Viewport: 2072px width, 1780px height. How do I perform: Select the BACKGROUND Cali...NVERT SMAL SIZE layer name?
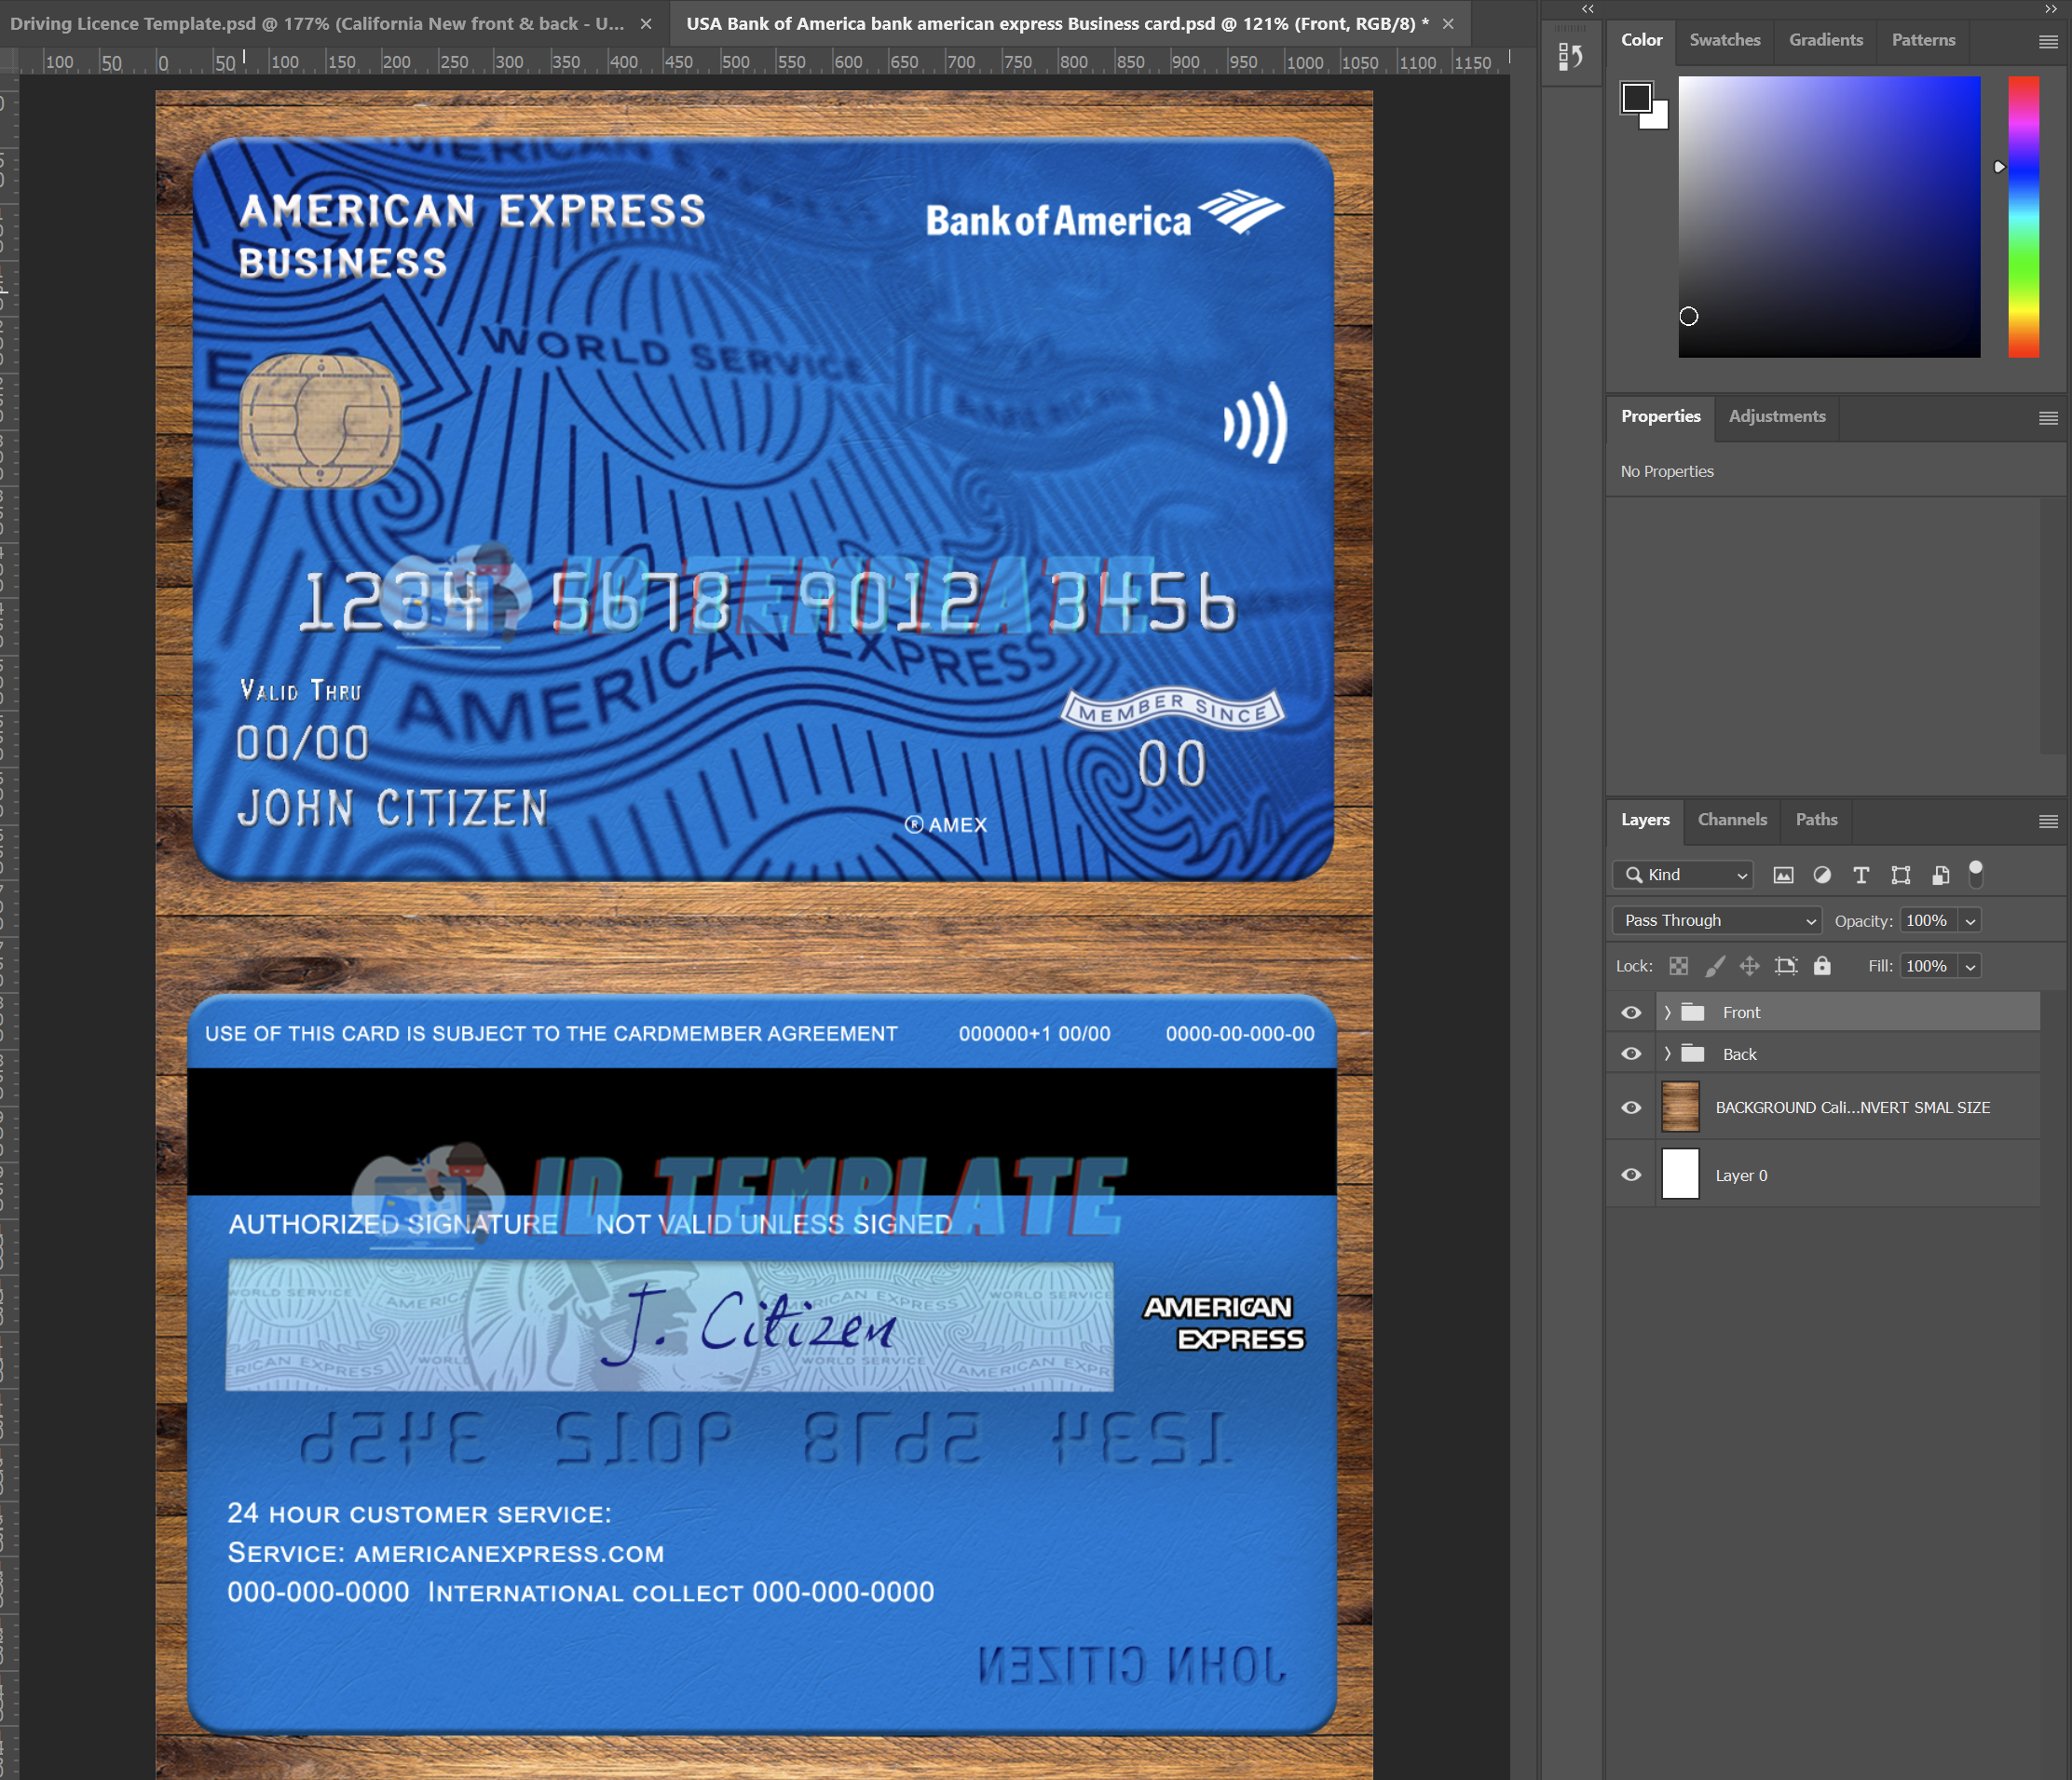pos(1852,1107)
